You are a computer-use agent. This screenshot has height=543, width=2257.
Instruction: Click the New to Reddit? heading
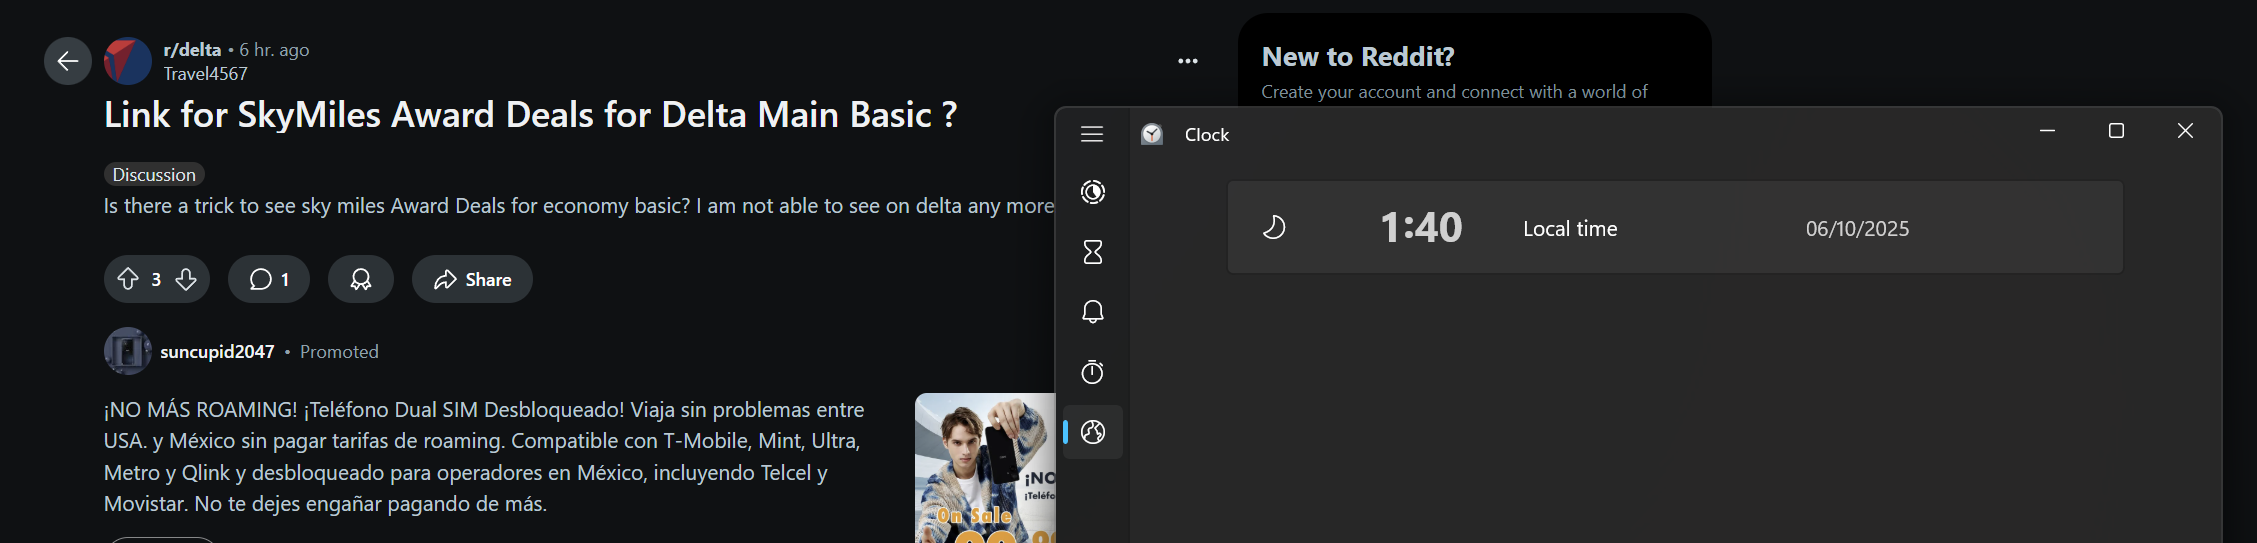(x=1358, y=57)
